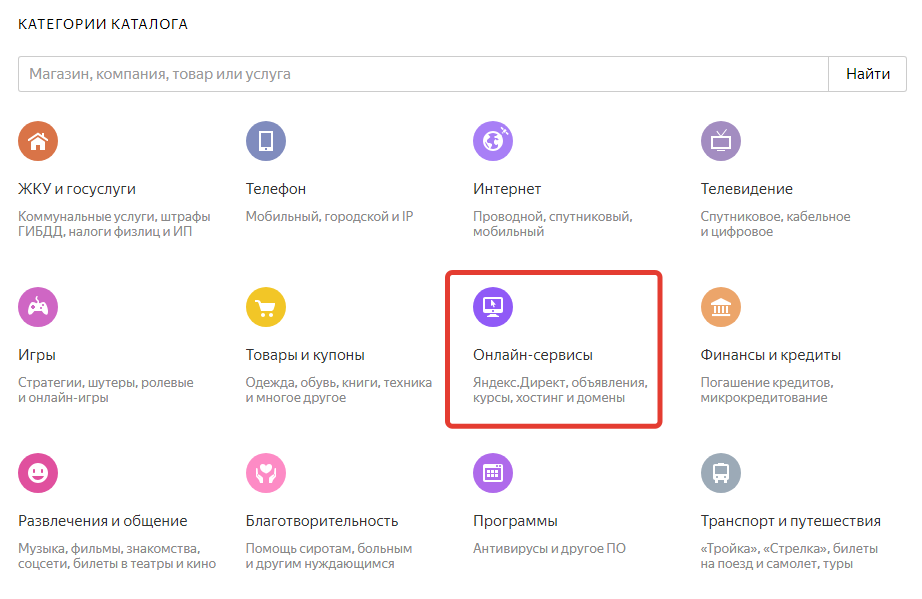This screenshot has height=599, width=922.
Task: Go to Транспорт и путешествия category
Action: [790, 521]
